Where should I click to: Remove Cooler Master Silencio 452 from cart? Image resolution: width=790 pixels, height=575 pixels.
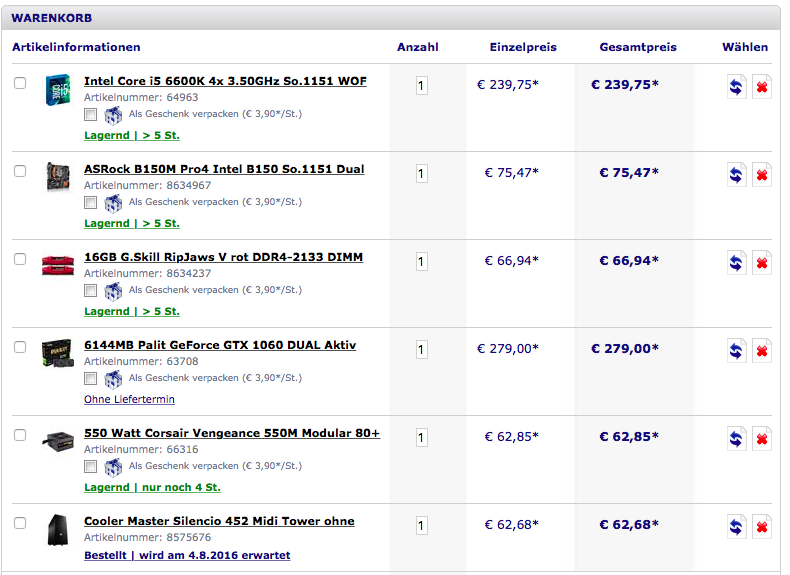point(762,527)
